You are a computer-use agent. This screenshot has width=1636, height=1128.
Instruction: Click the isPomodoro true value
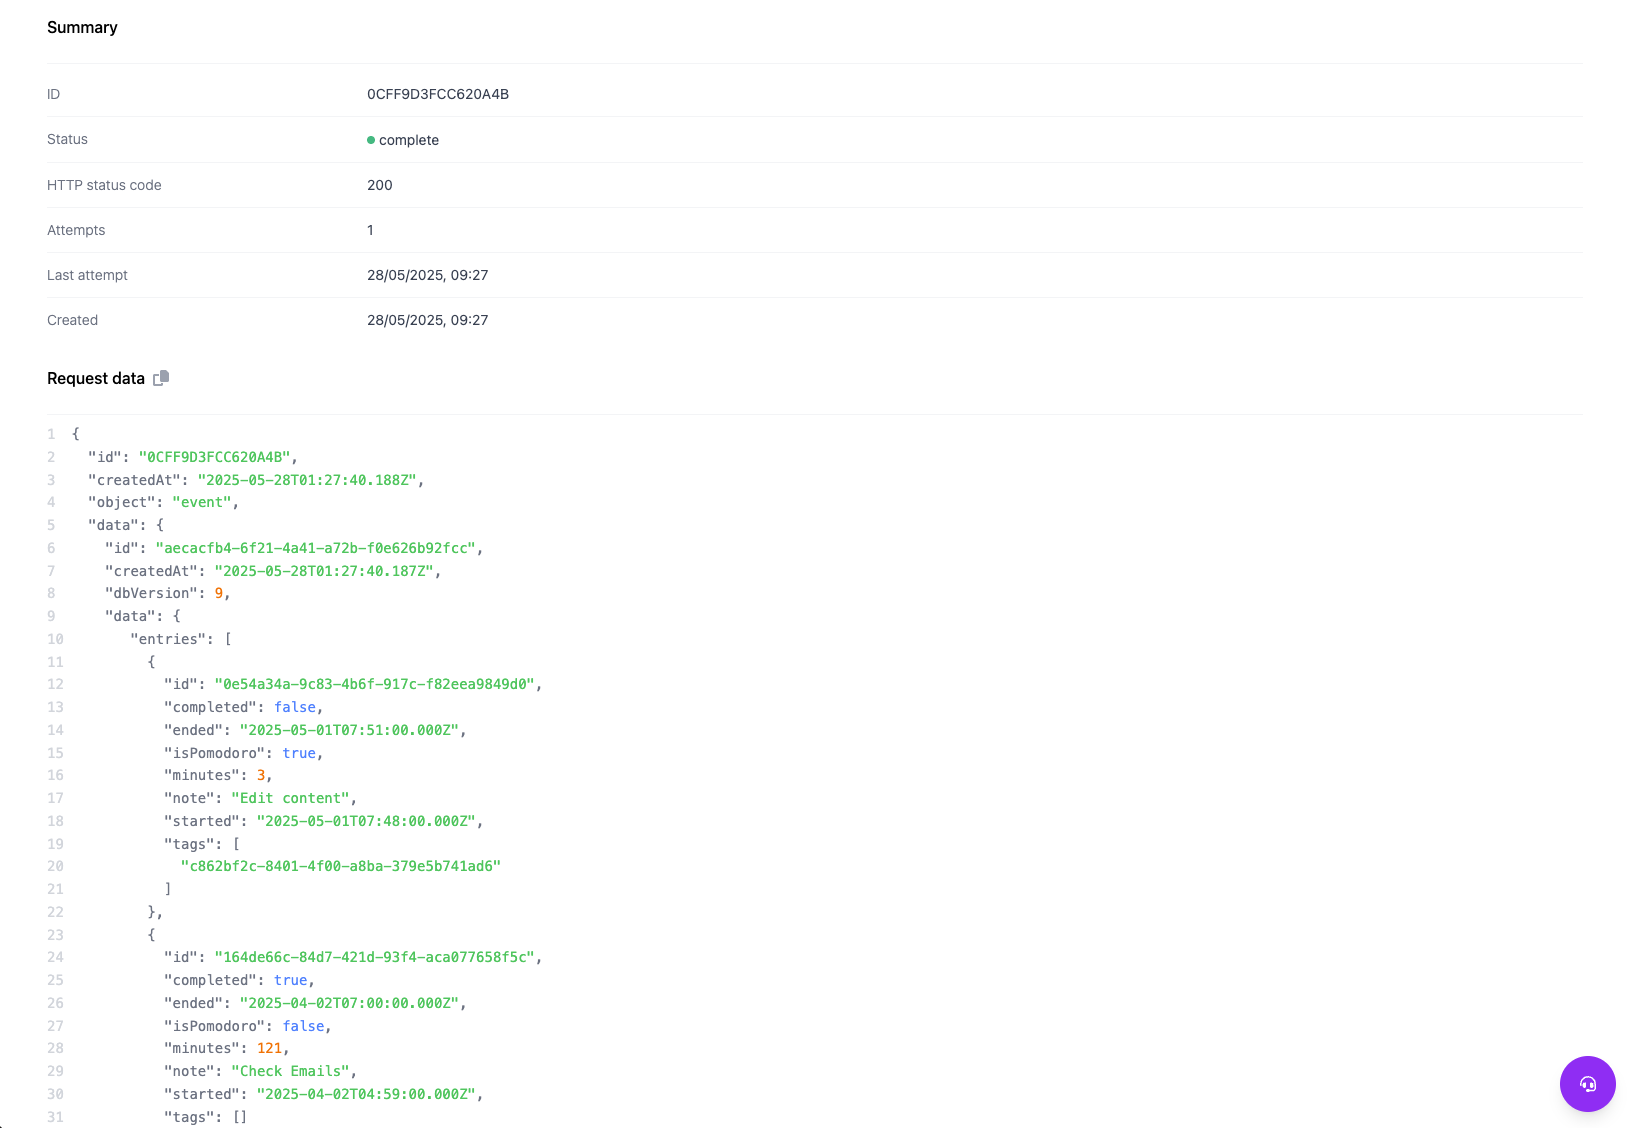pyautogui.click(x=298, y=753)
